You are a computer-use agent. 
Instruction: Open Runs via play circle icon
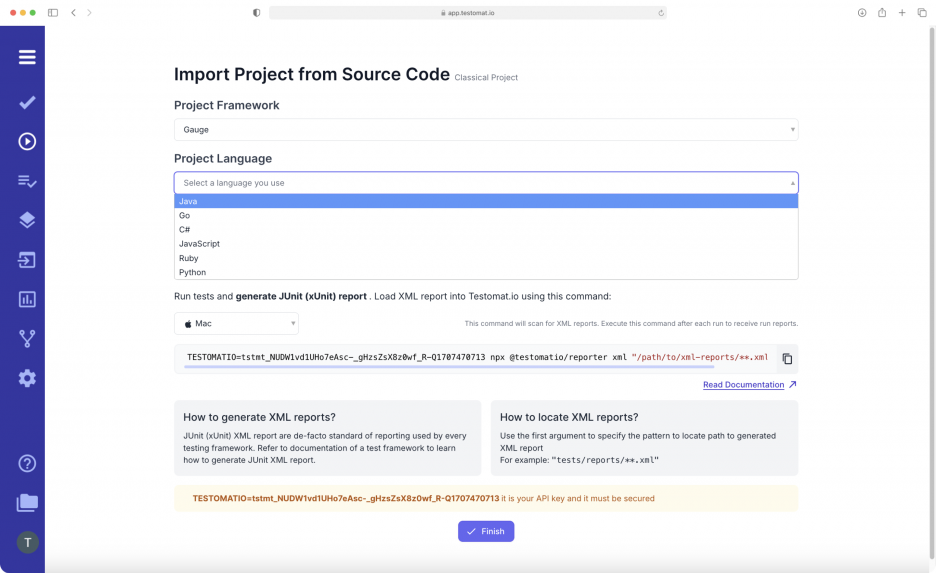[27, 142]
